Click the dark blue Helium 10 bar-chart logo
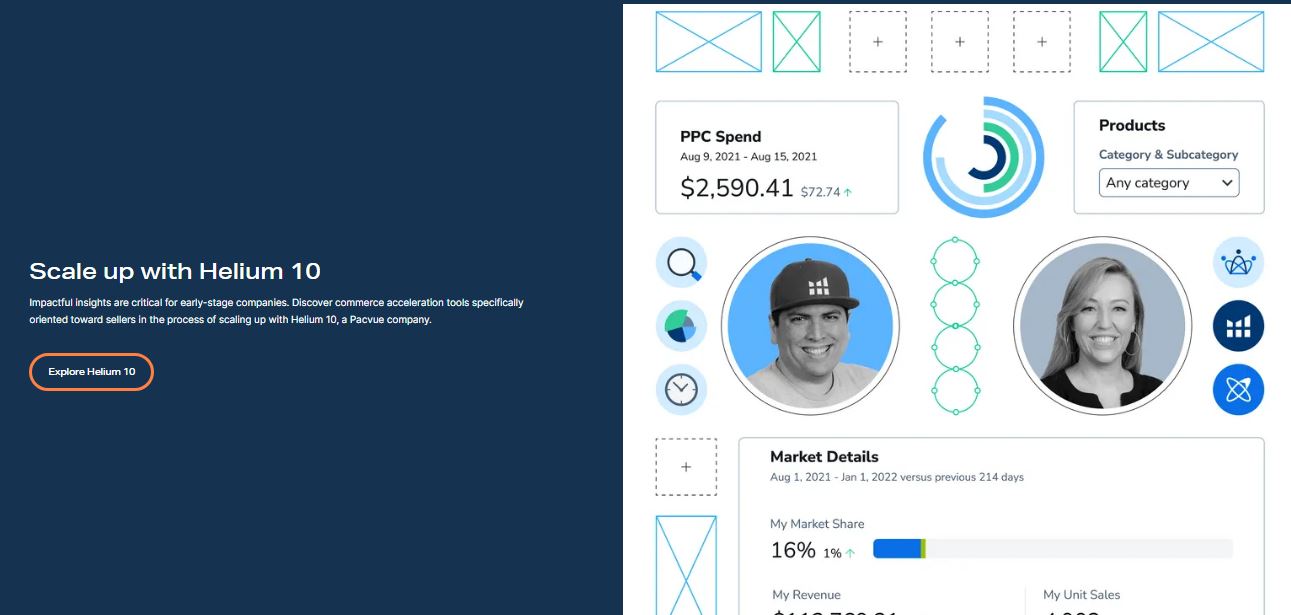 point(1238,325)
